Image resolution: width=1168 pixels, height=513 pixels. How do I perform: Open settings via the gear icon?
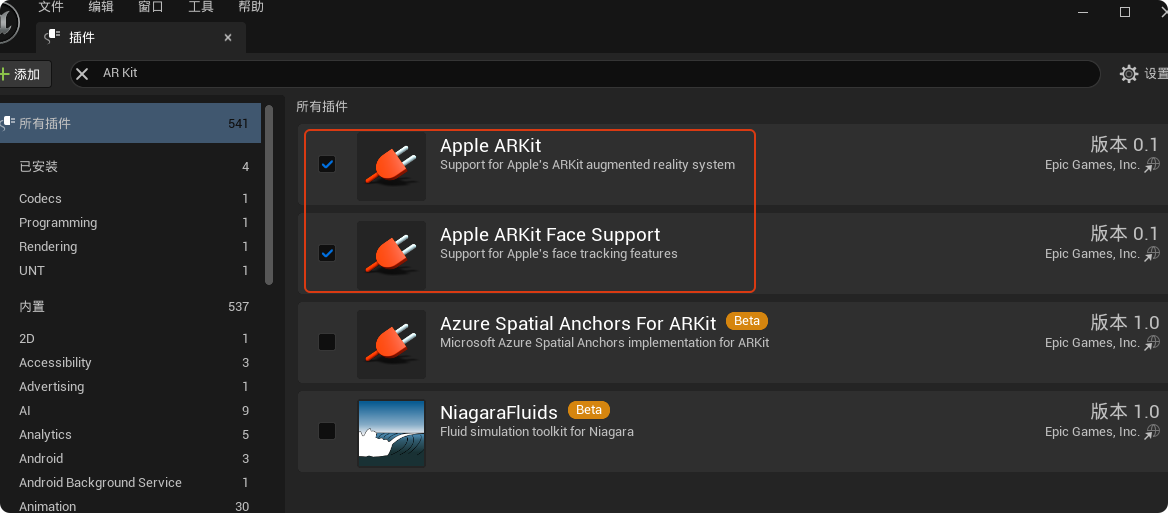[1129, 74]
